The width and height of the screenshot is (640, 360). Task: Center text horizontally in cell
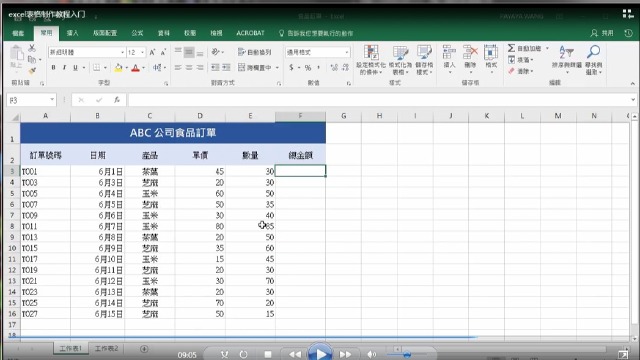tap(189, 67)
